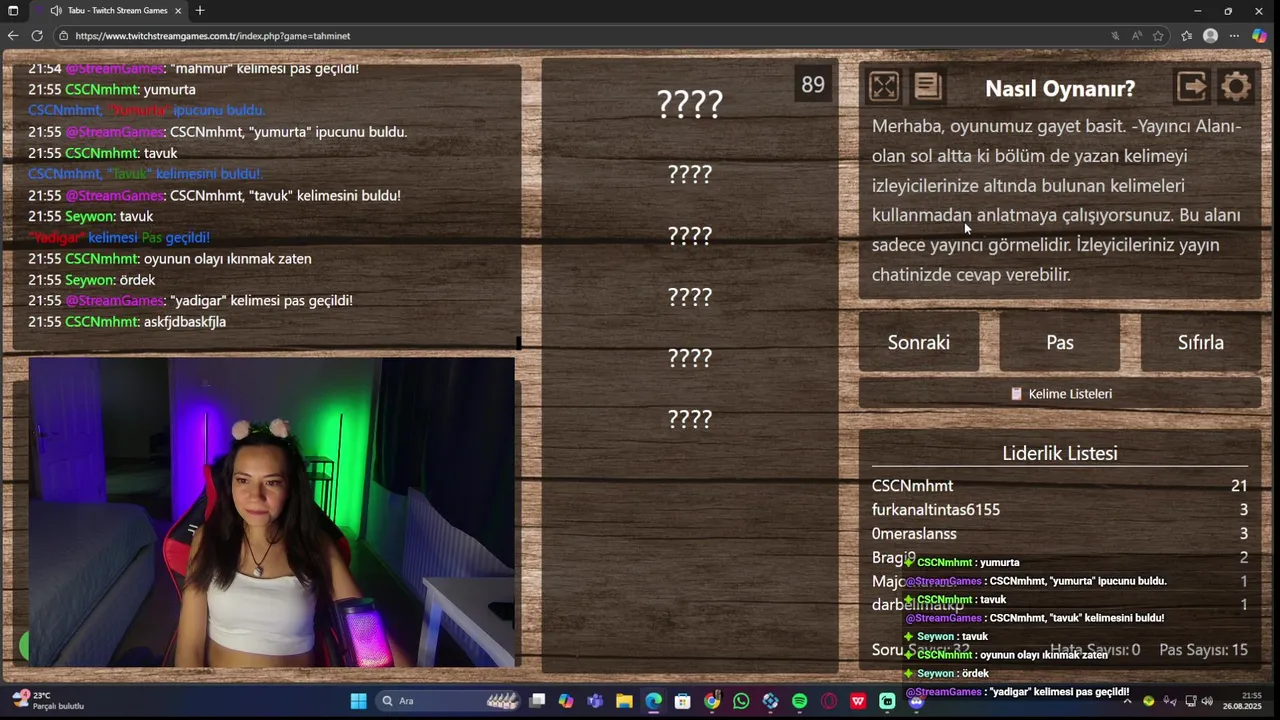Open Kelime Listeleri
The image size is (1280, 720).
click(1060, 393)
